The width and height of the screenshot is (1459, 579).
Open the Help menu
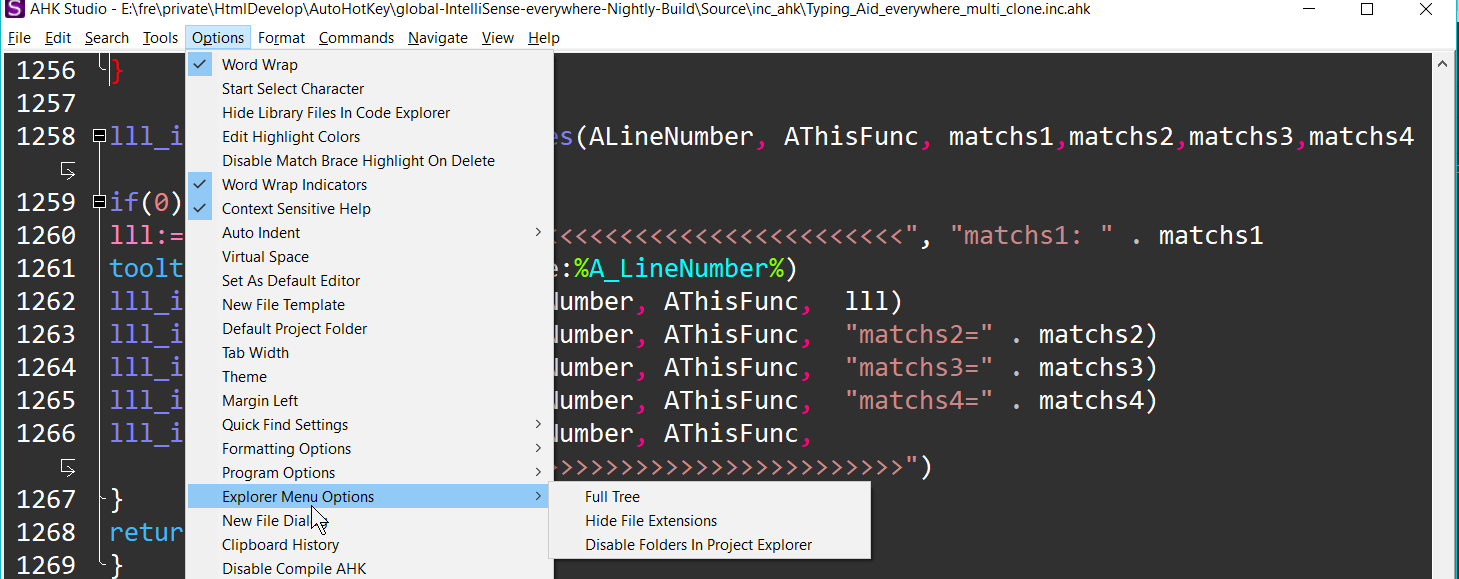[544, 38]
